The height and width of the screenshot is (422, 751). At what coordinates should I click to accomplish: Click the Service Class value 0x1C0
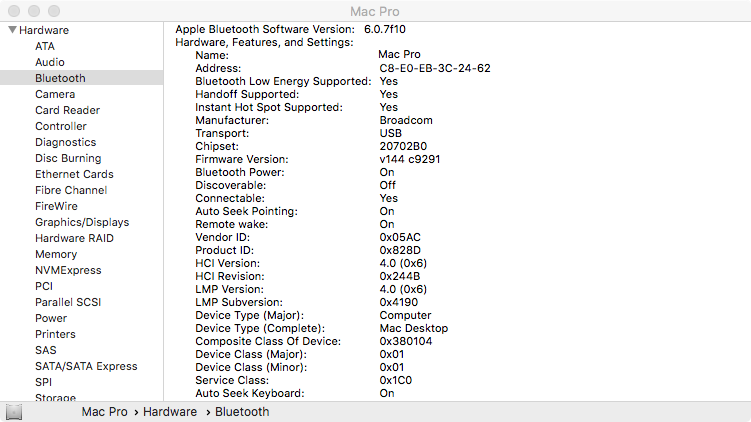tap(396, 380)
